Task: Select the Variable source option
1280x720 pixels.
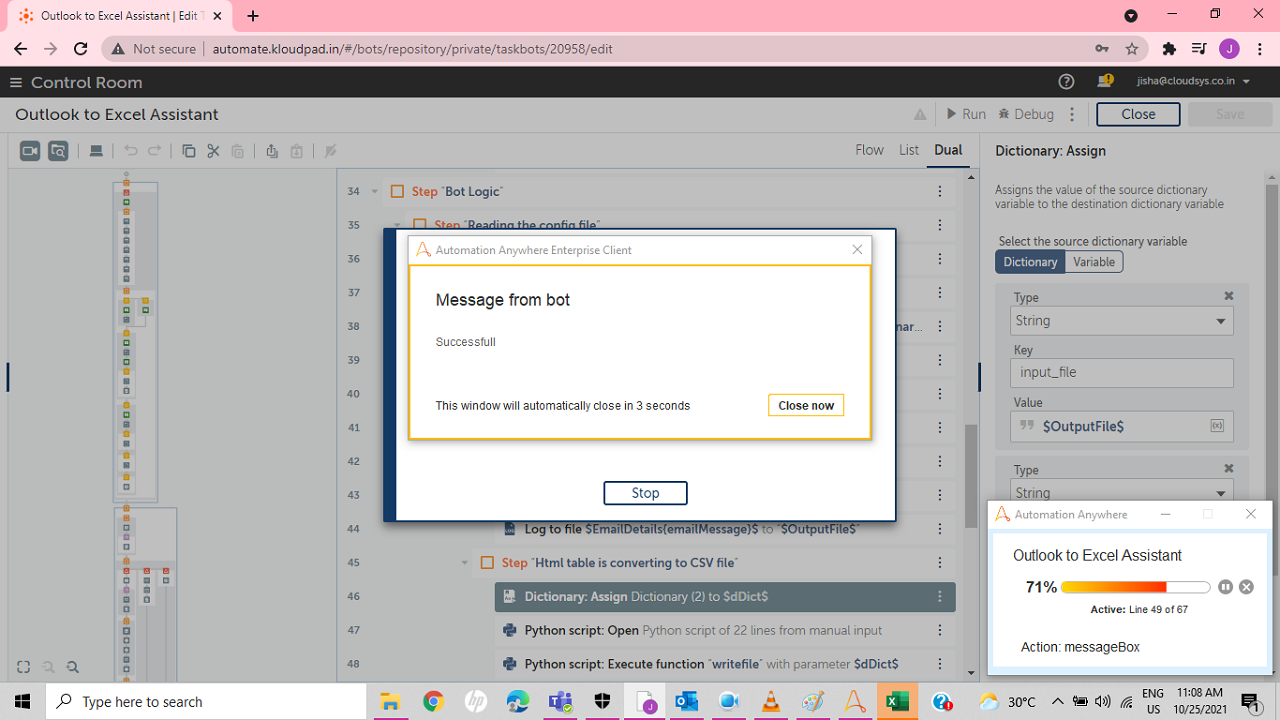Action: (1094, 262)
